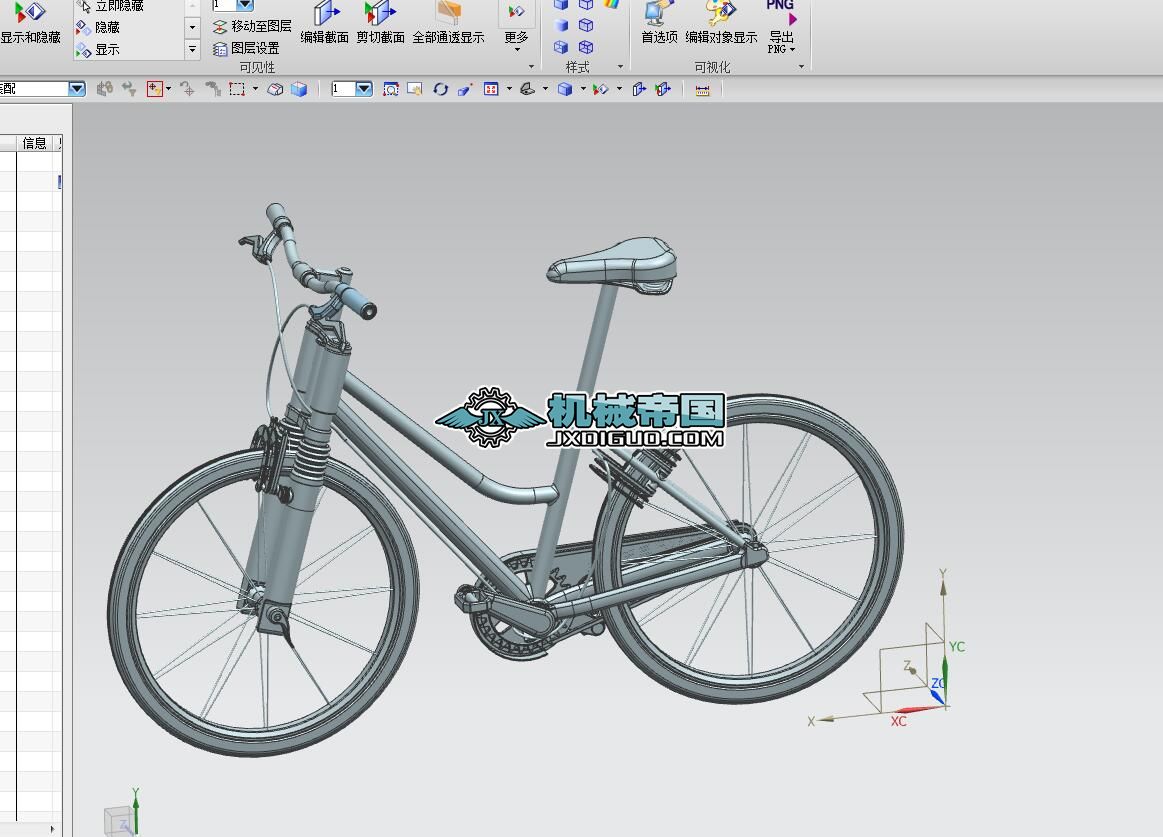Viewport: 1163px width, 837px height.
Task: Open Preferences (首选项) in visualization group
Action: pos(659,23)
